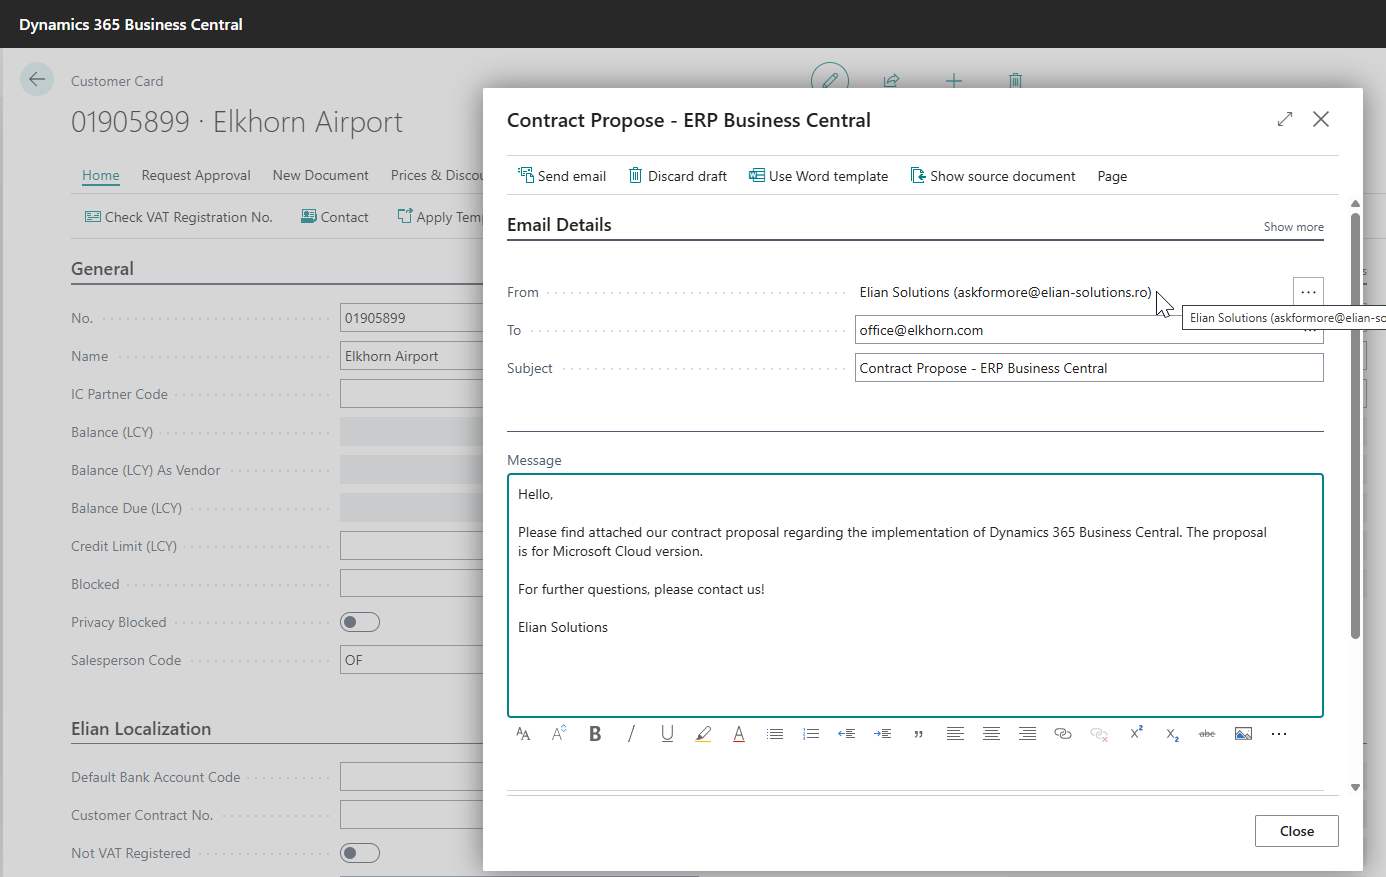Align message text left
The image size is (1386, 877).
(x=955, y=734)
